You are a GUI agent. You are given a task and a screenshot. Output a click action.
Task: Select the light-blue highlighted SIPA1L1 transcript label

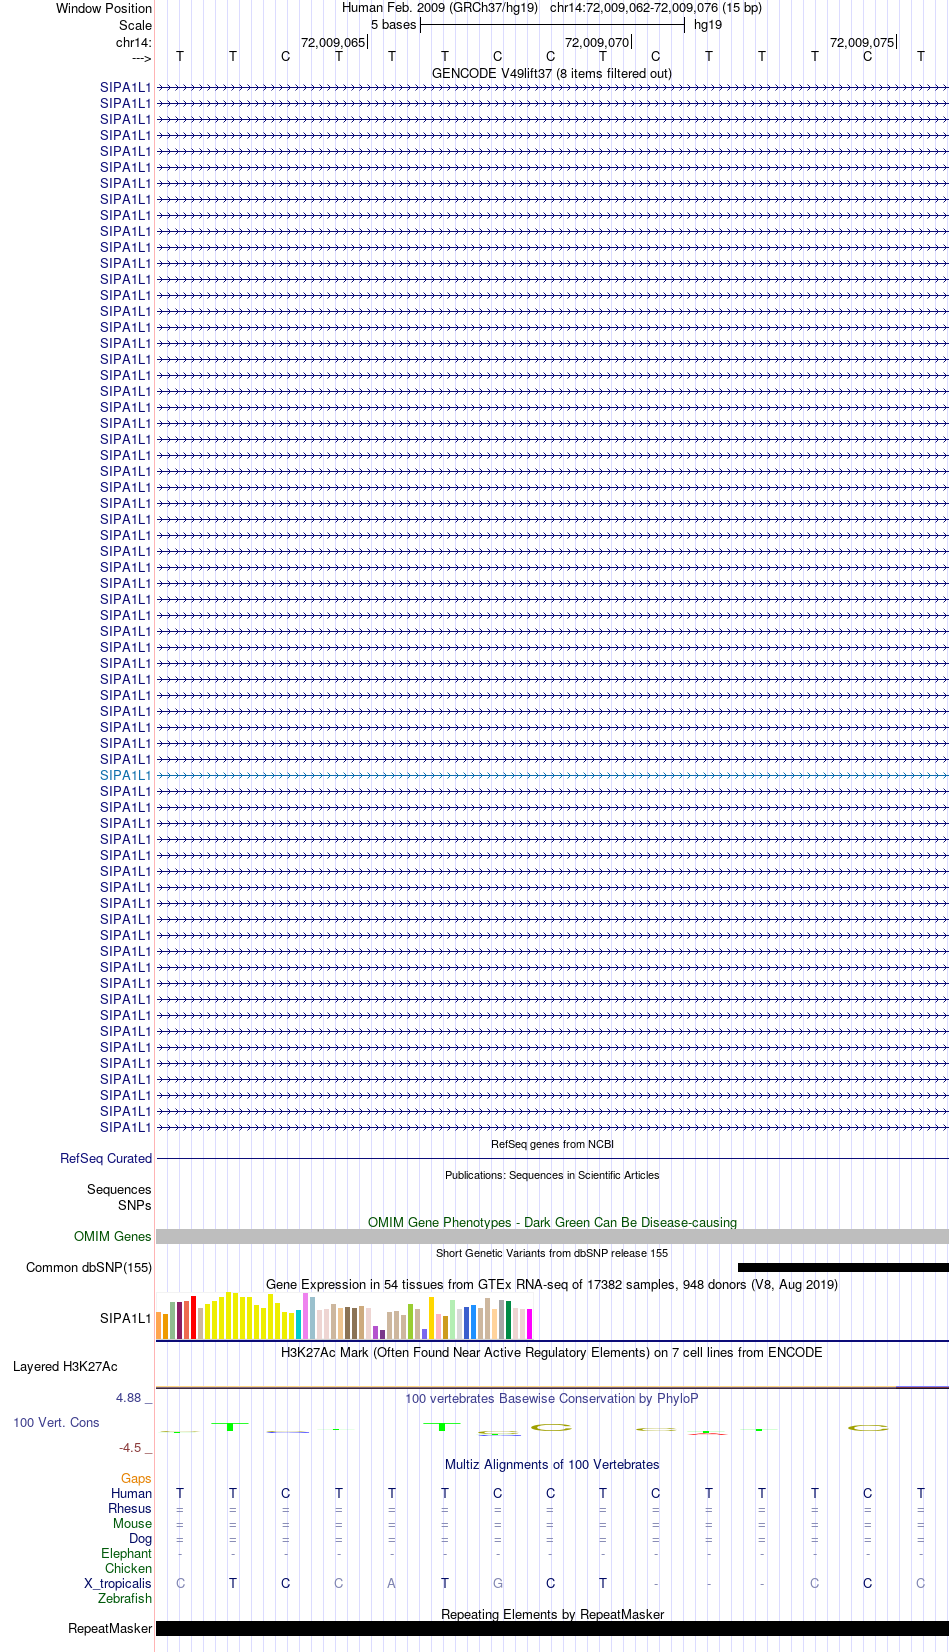(x=126, y=775)
